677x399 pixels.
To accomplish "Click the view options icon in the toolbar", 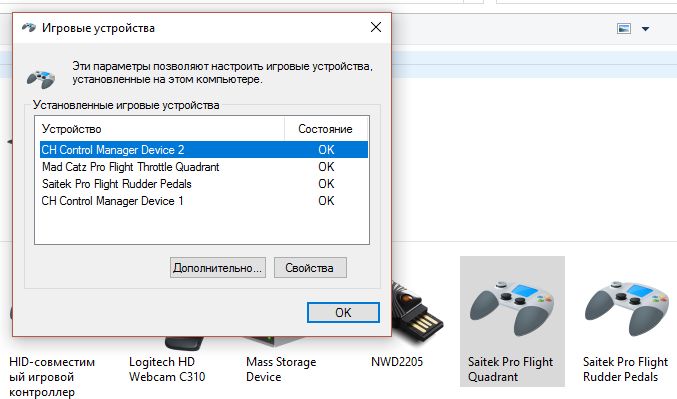I will [624, 28].
